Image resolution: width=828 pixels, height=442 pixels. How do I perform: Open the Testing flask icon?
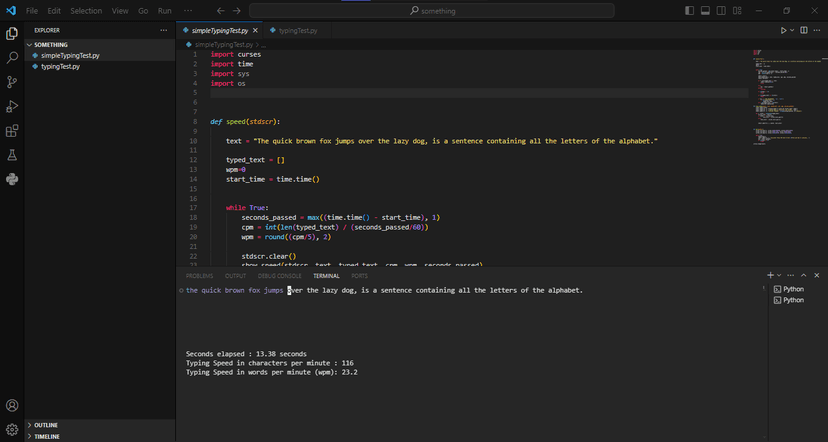[12, 155]
